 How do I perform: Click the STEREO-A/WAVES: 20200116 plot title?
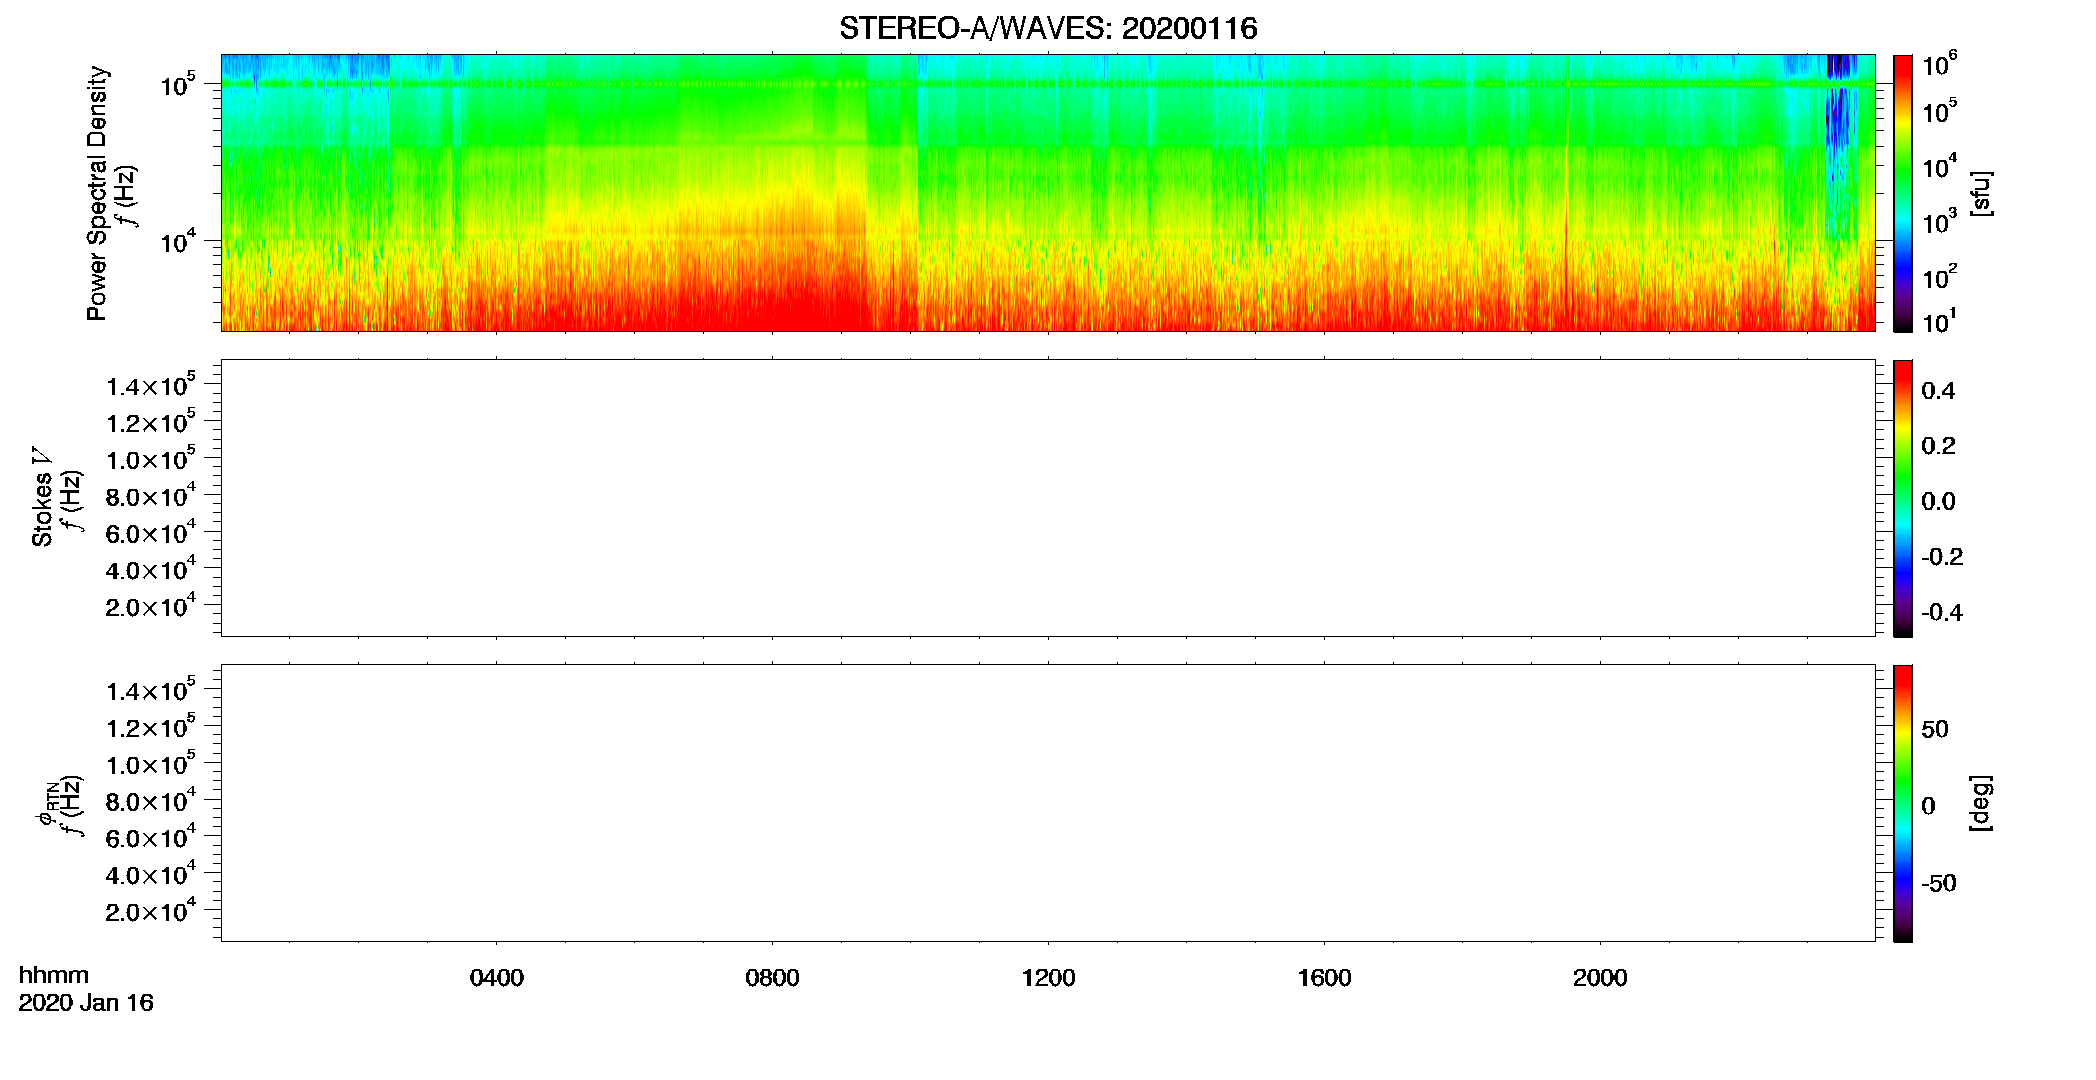(1048, 29)
